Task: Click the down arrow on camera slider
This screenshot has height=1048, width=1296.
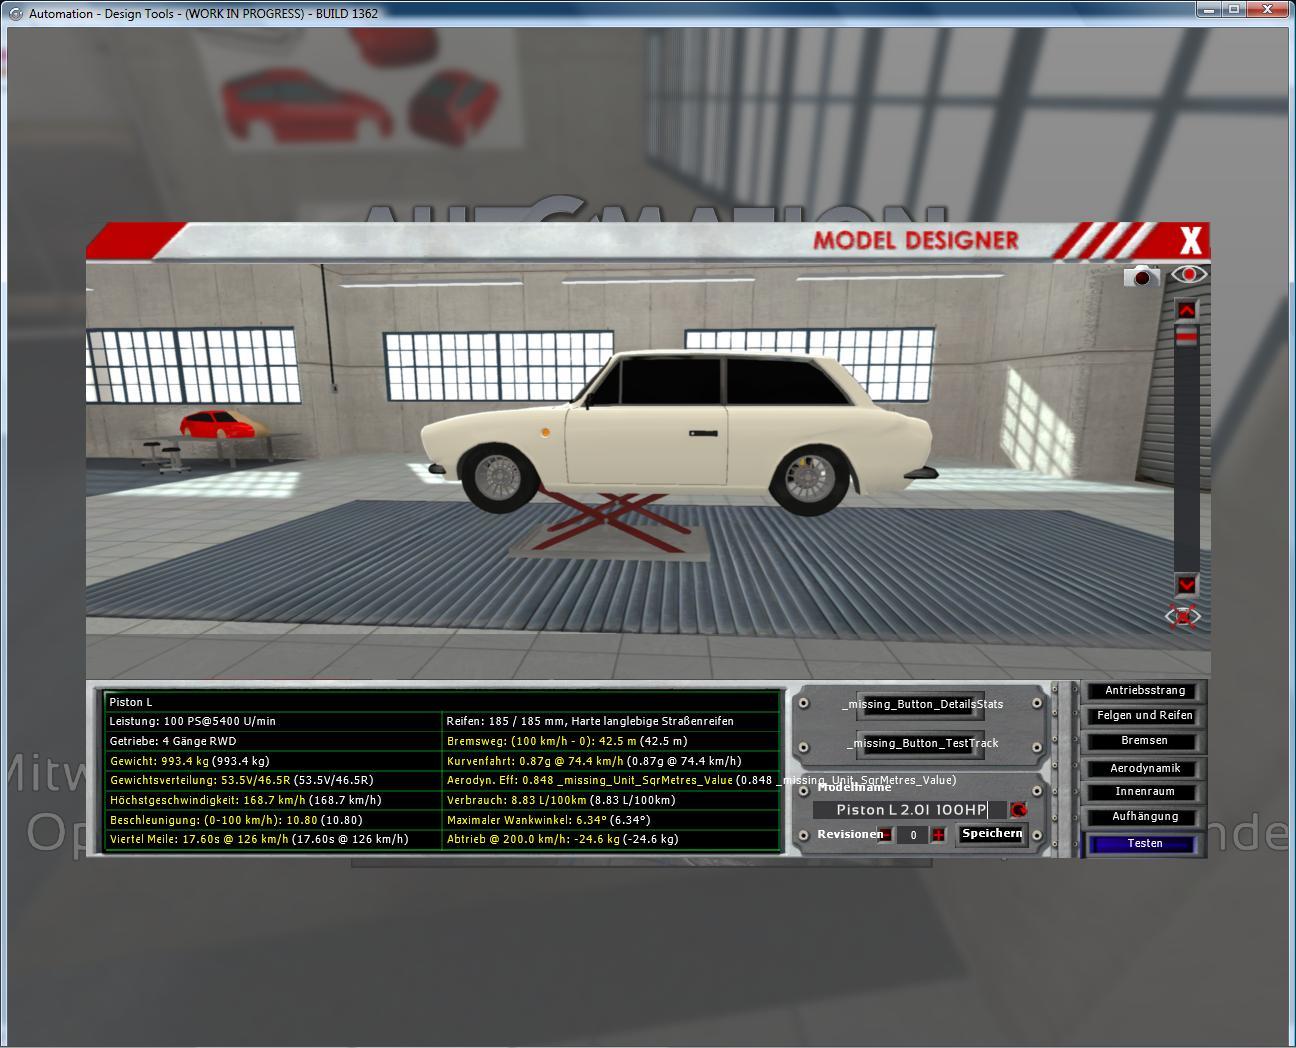Action: pos(1186,584)
